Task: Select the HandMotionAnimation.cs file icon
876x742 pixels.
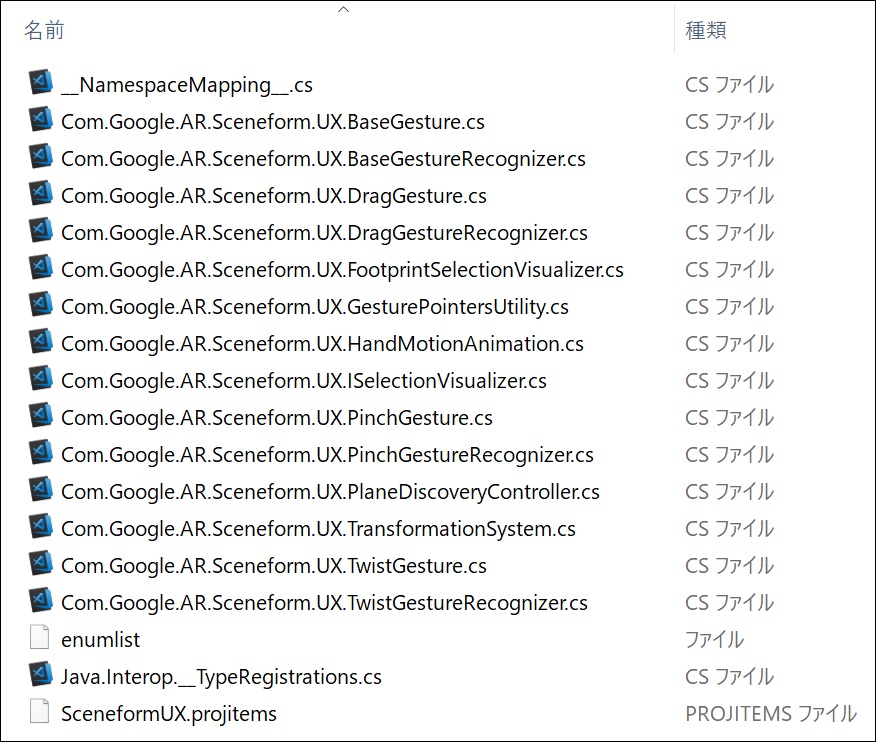Action: [41, 341]
